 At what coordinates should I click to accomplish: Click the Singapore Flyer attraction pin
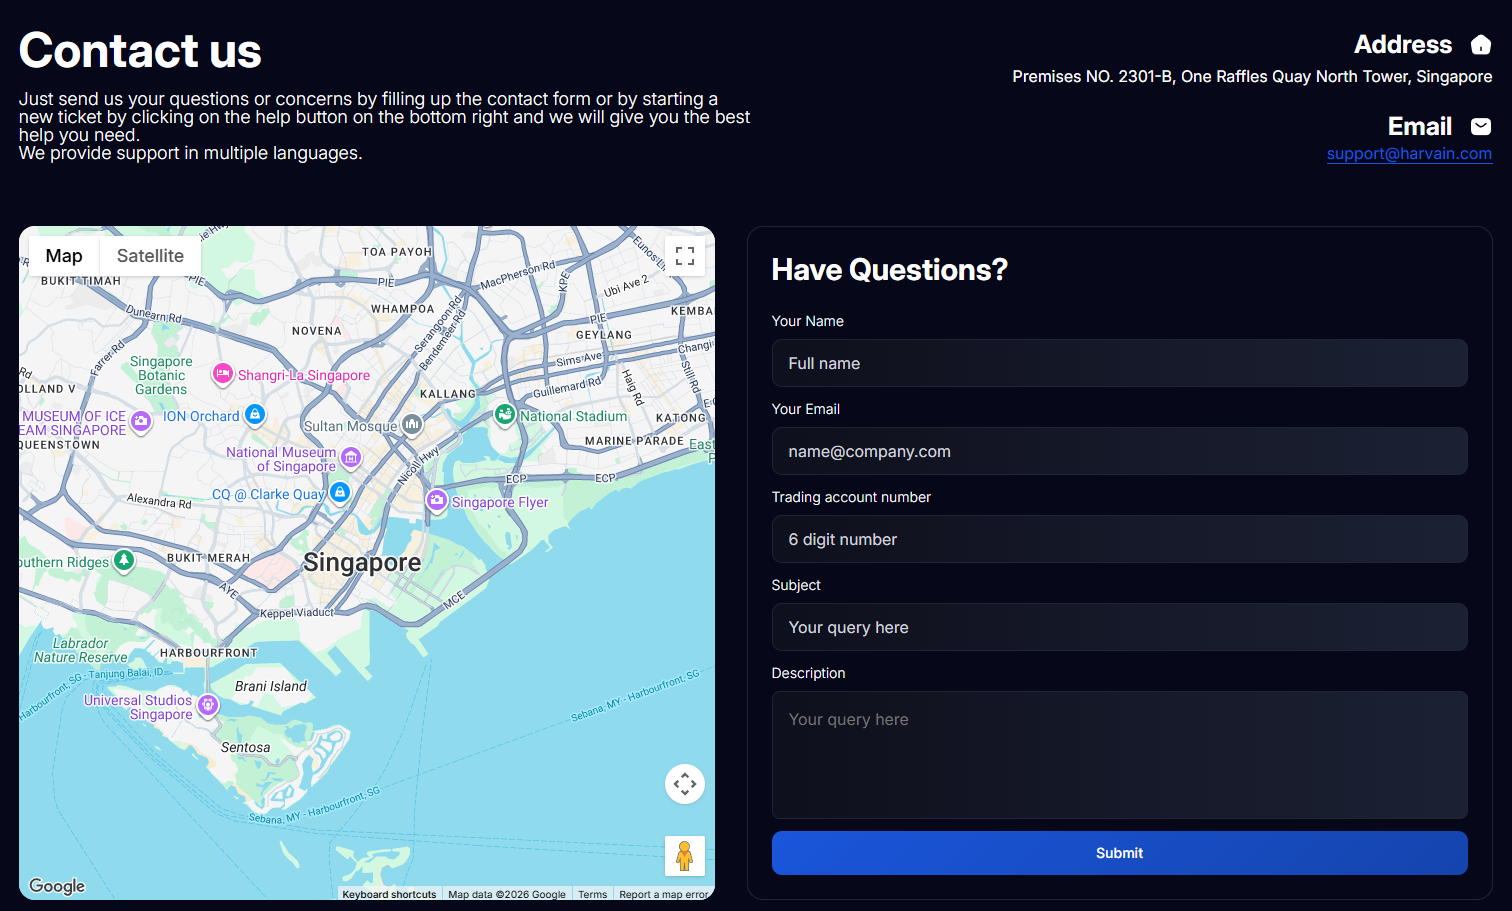click(437, 500)
